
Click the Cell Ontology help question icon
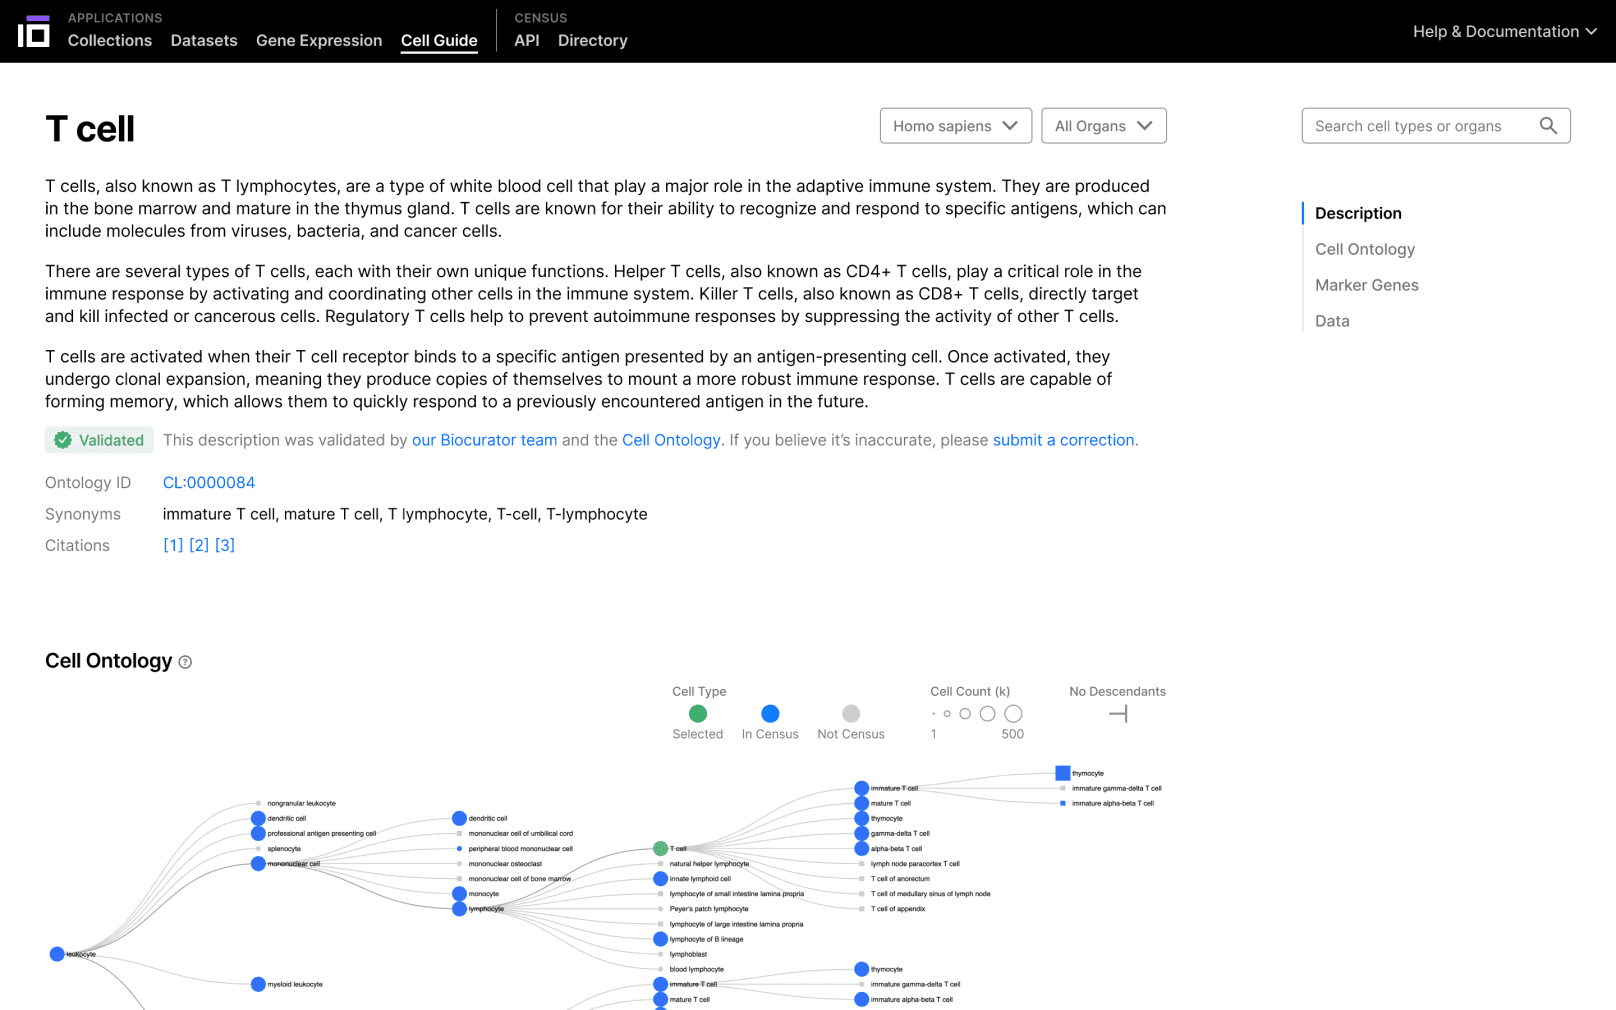[x=185, y=662]
